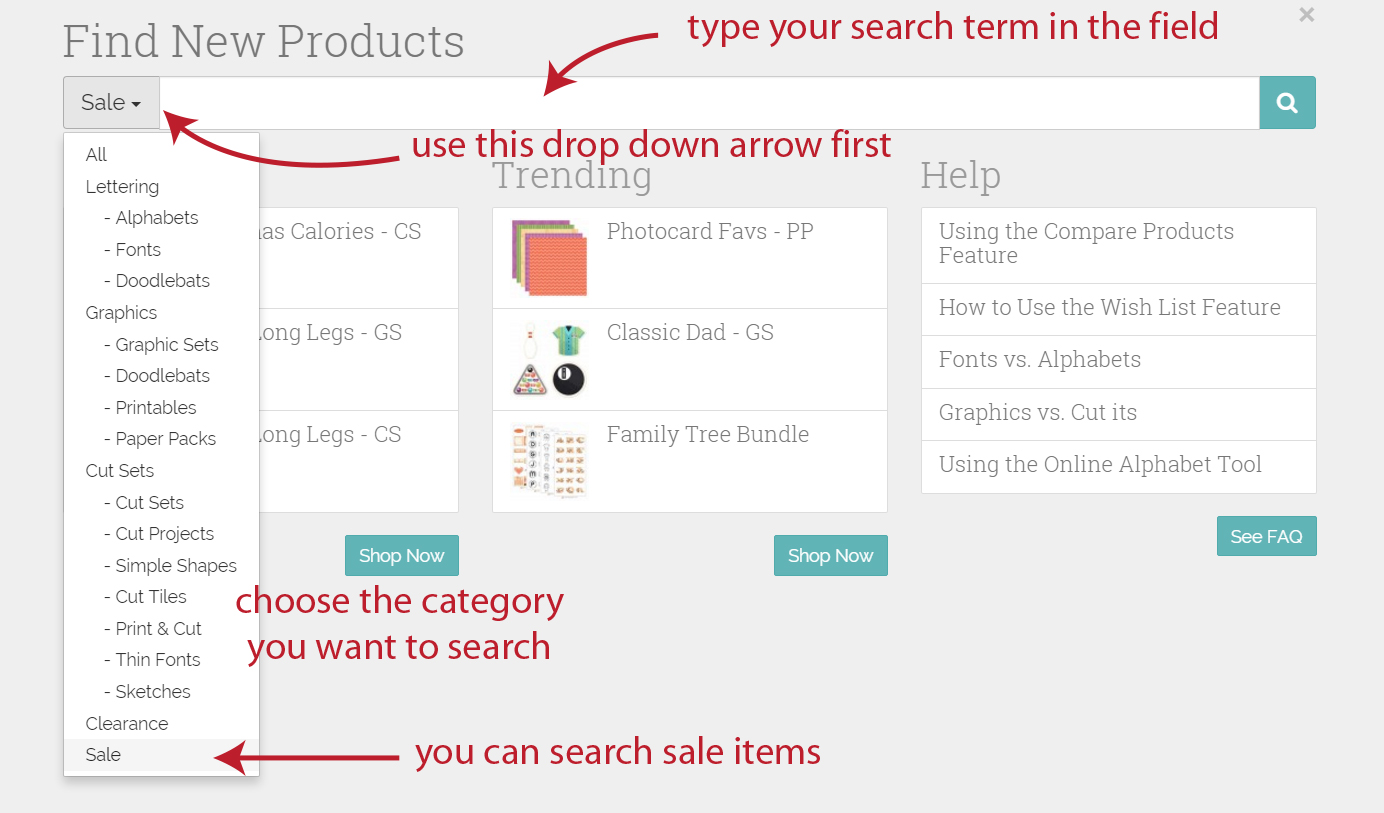Select the Clearance category
Image resolution: width=1384 pixels, height=813 pixels.
pos(127,724)
